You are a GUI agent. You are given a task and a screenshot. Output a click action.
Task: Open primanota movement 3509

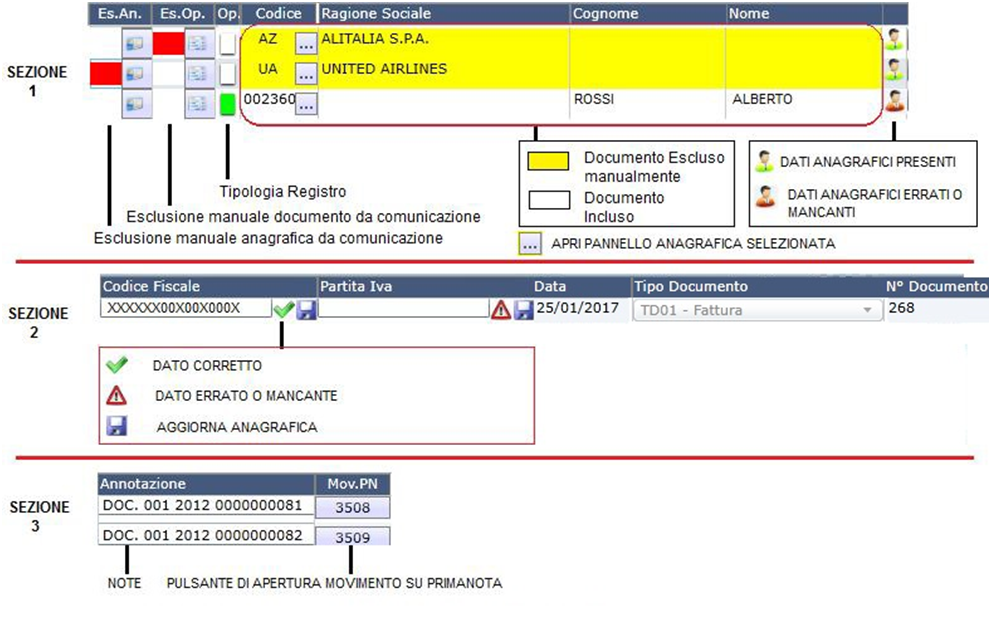point(352,537)
